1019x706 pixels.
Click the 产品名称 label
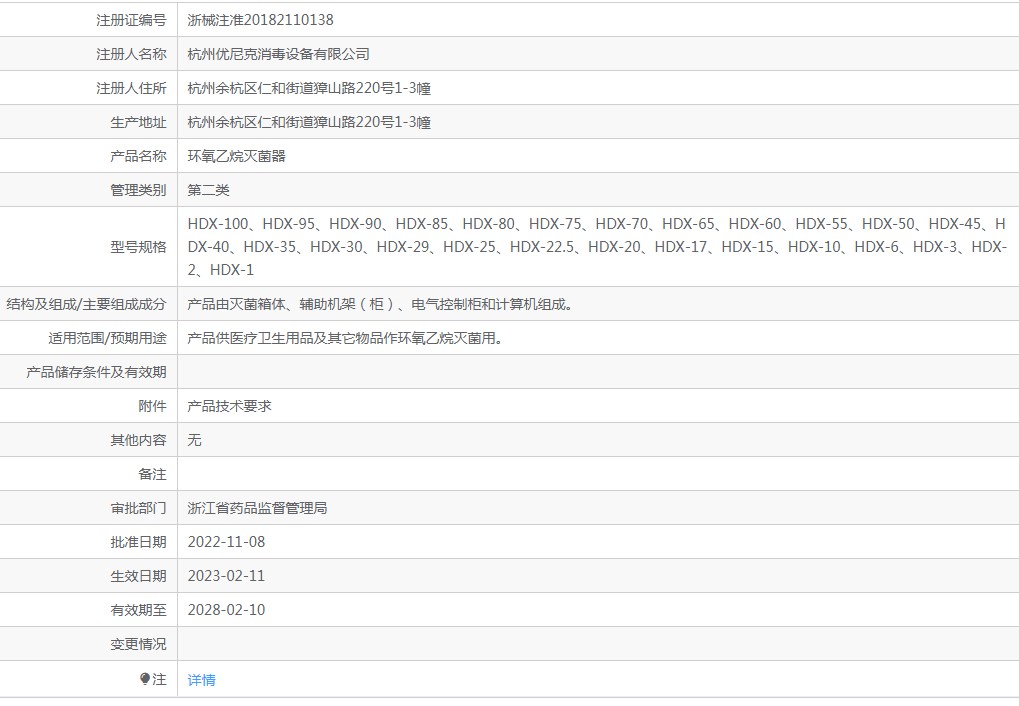[138, 156]
